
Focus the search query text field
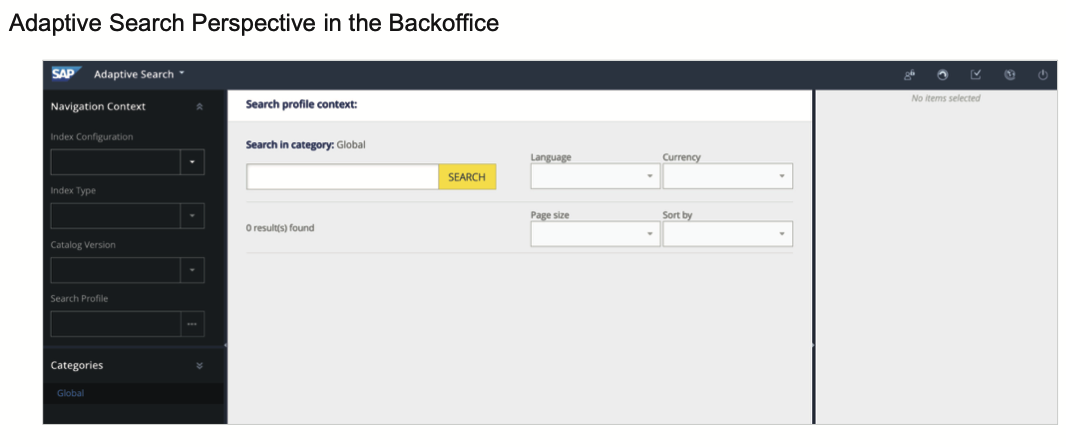click(x=343, y=177)
